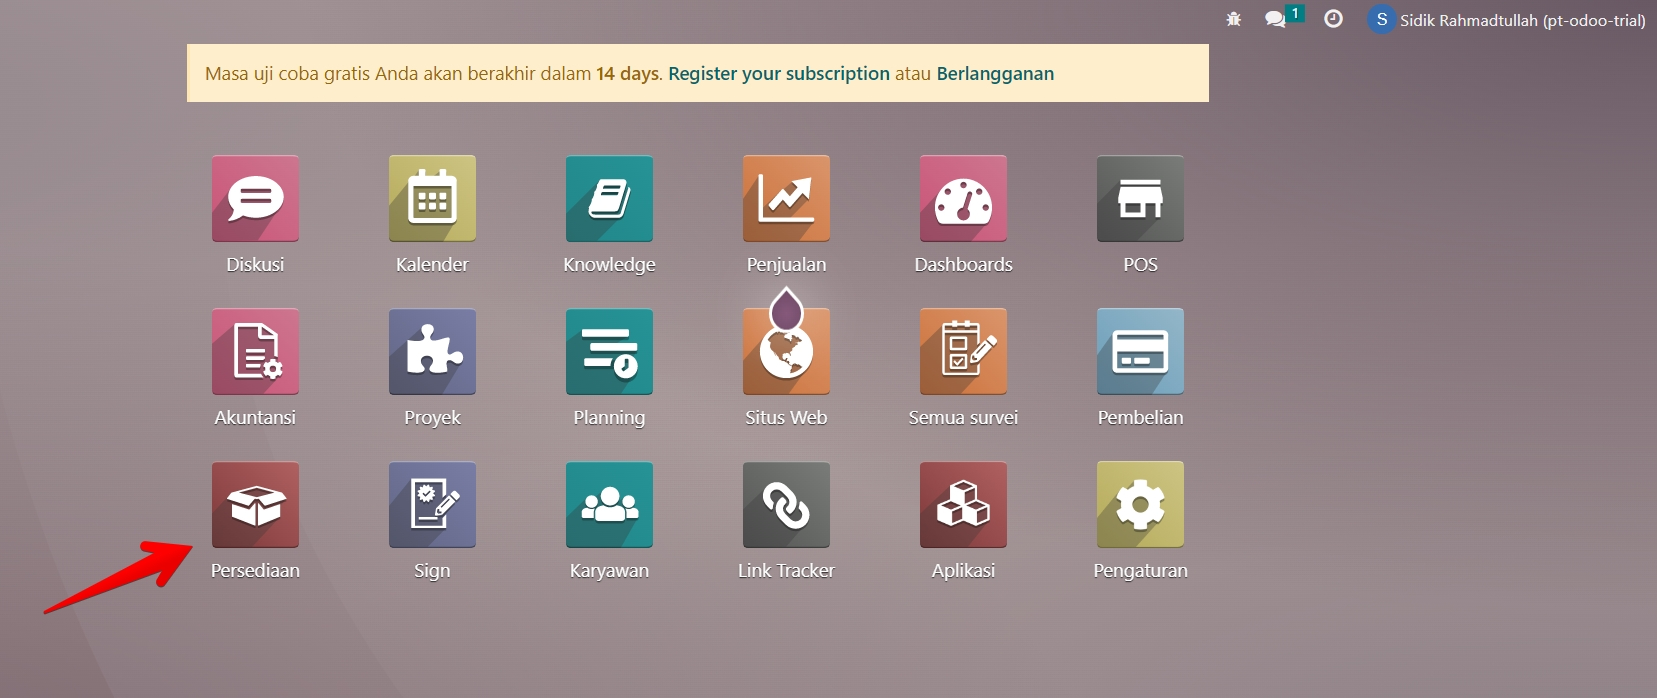This screenshot has height=698, width=1657.
Task: Click the user avatar S
Action: coord(1381,19)
